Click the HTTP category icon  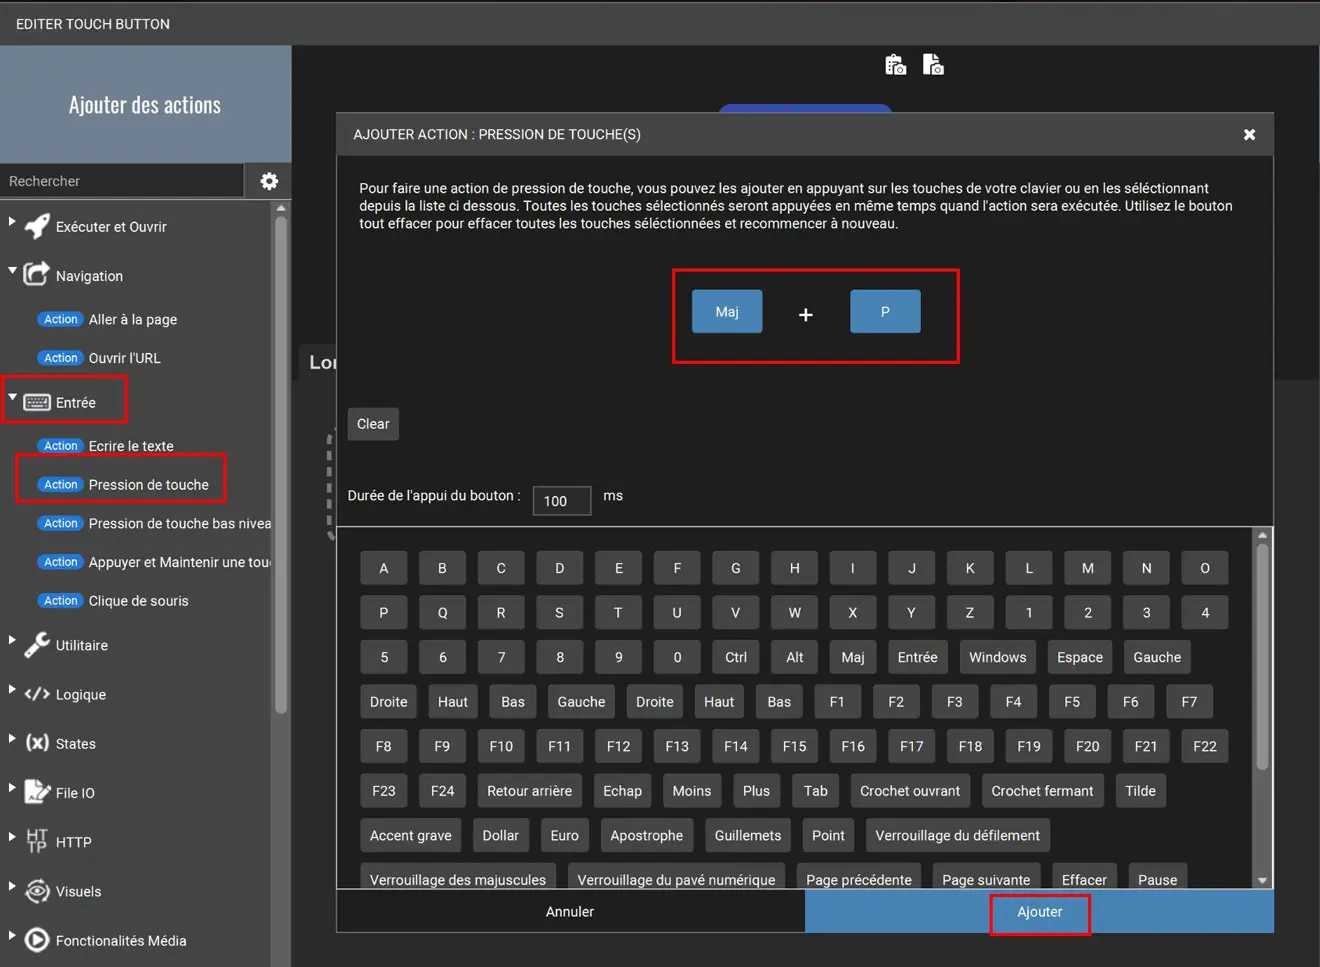coord(37,841)
